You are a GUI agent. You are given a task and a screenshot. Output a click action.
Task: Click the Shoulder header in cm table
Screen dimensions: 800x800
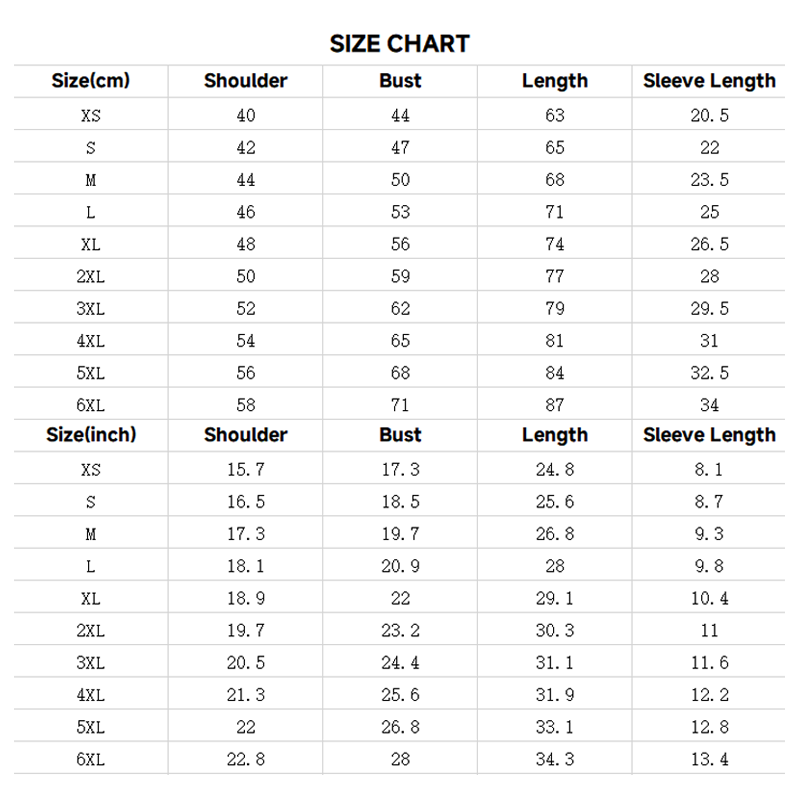(x=245, y=81)
